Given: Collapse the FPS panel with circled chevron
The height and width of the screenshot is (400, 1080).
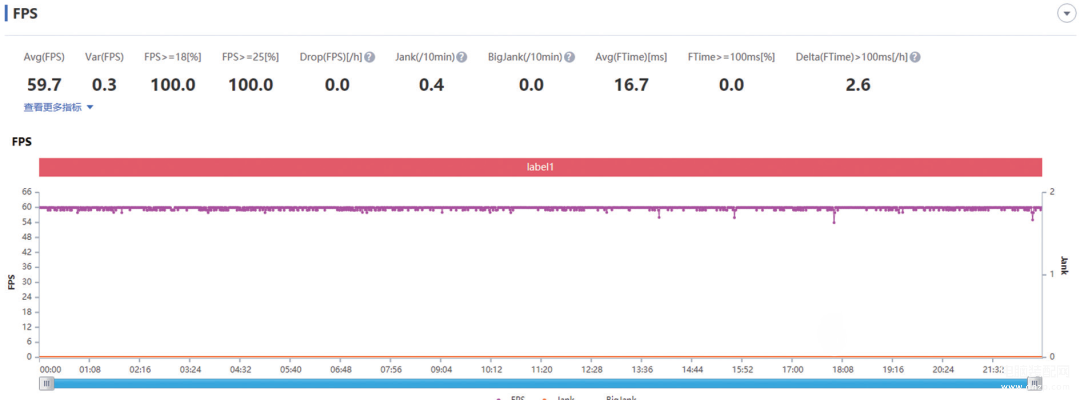Looking at the screenshot, I should (1065, 13).
